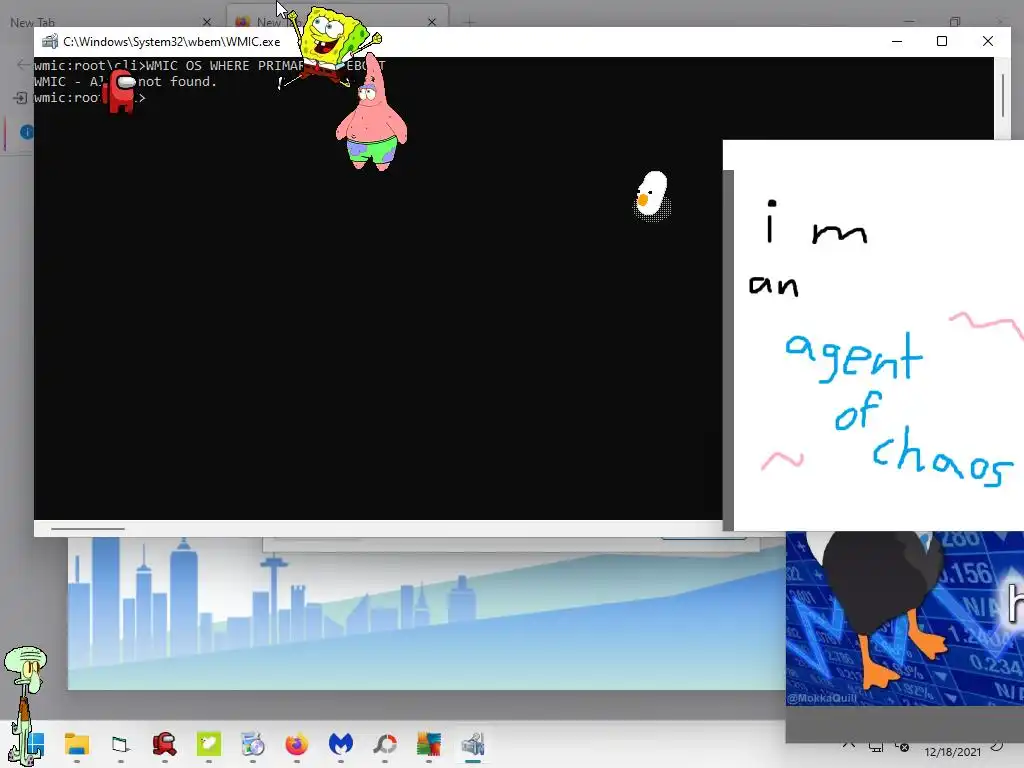Click the blue info icon in browser
Screen dimensions: 1024x768
coord(26,132)
